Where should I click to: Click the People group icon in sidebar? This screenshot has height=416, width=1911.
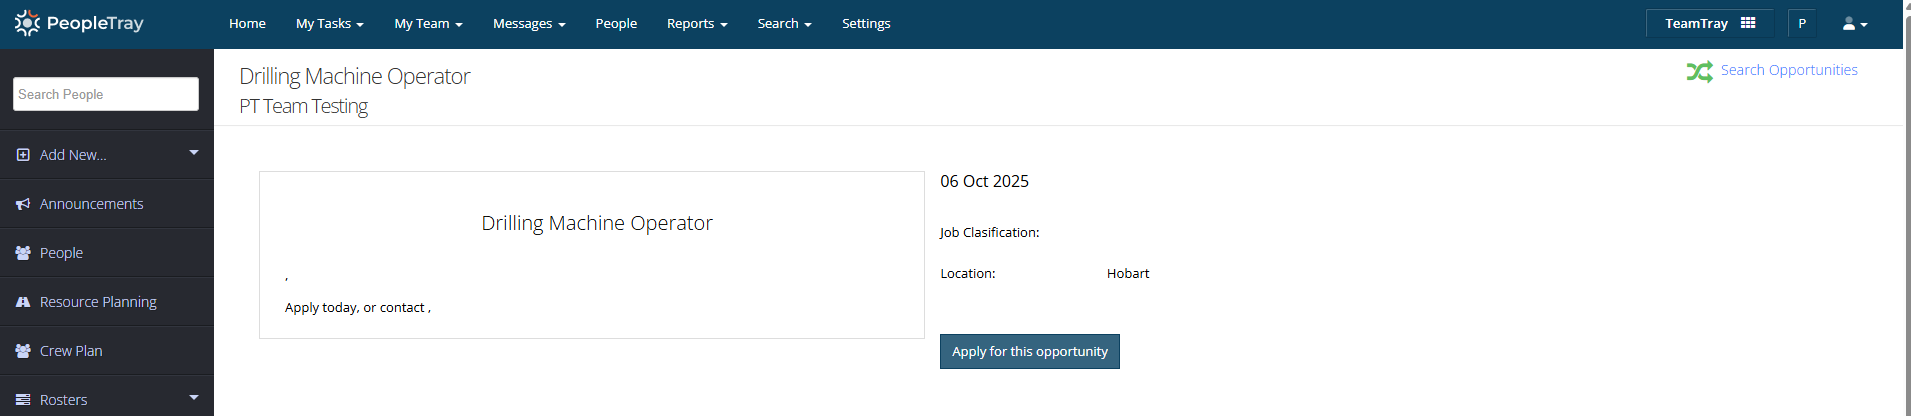pos(23,253)
